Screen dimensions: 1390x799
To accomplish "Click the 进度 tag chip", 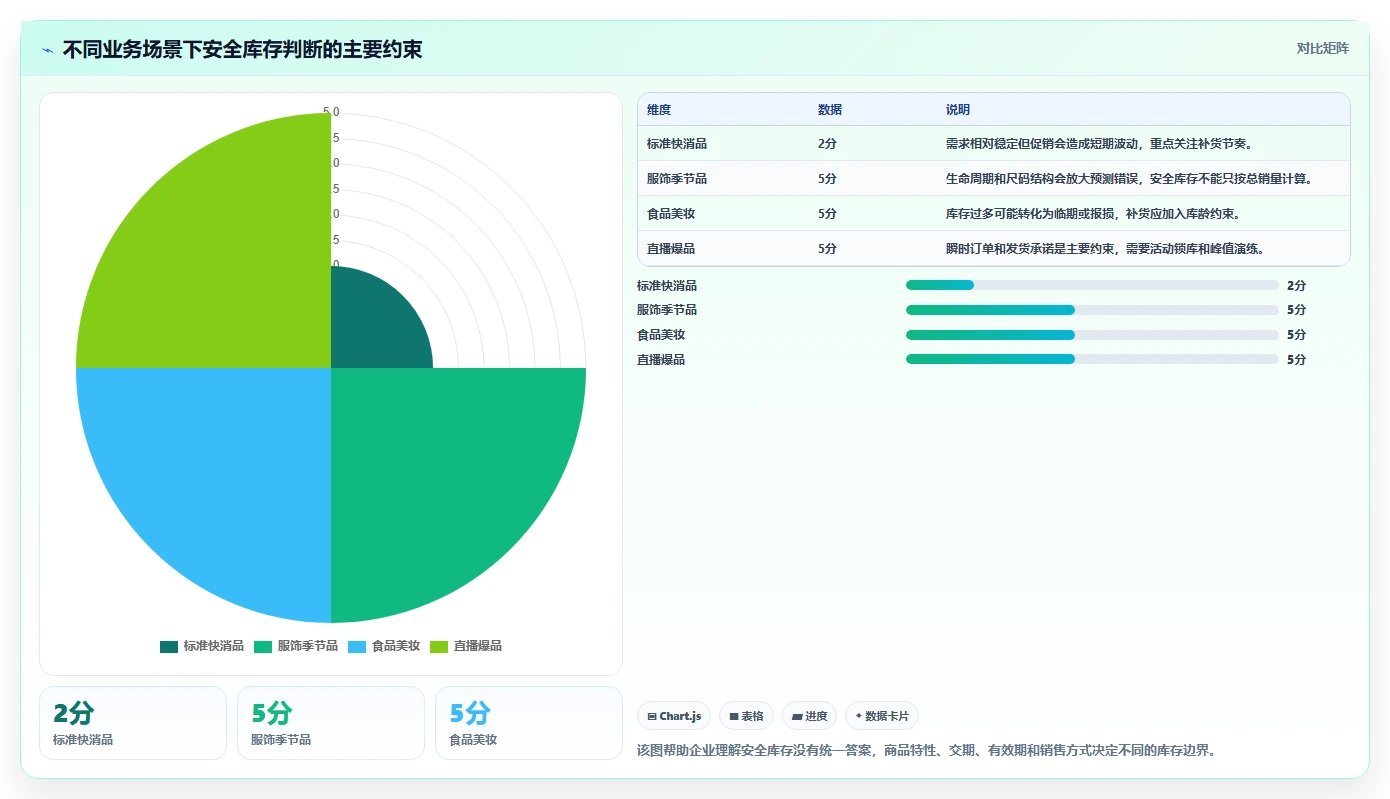I will [x=810, y=716].
